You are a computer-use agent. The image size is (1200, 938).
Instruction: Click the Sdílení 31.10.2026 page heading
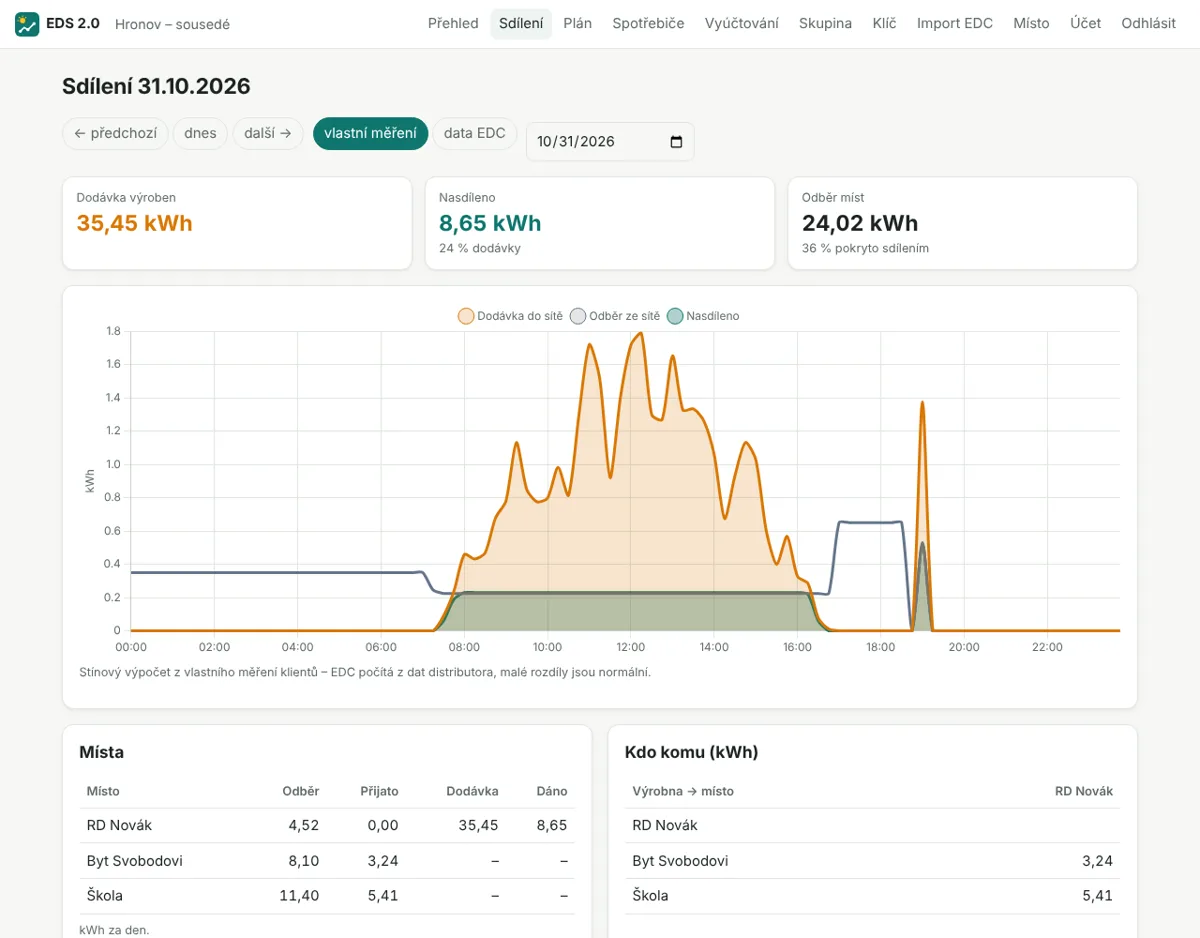pyautogui.click(x=156, y=86)
